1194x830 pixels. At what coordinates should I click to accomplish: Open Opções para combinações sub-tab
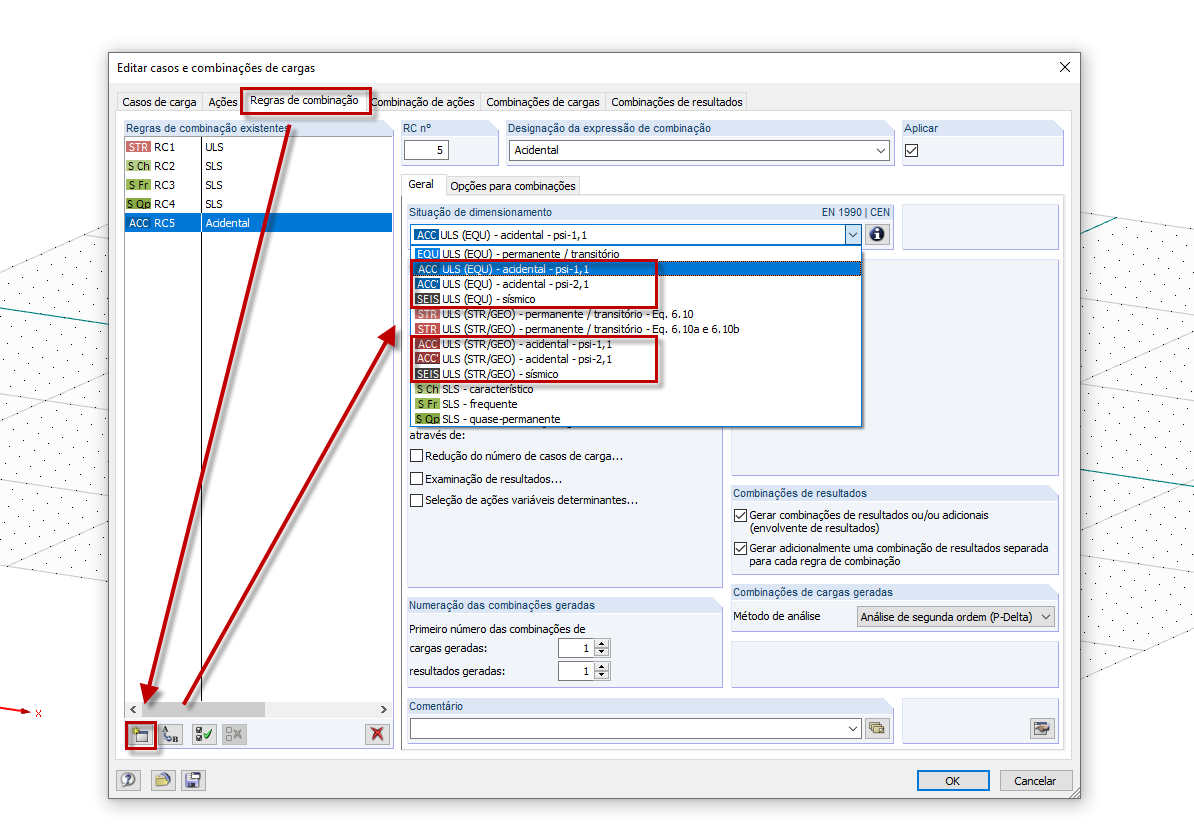coord(512,186)
